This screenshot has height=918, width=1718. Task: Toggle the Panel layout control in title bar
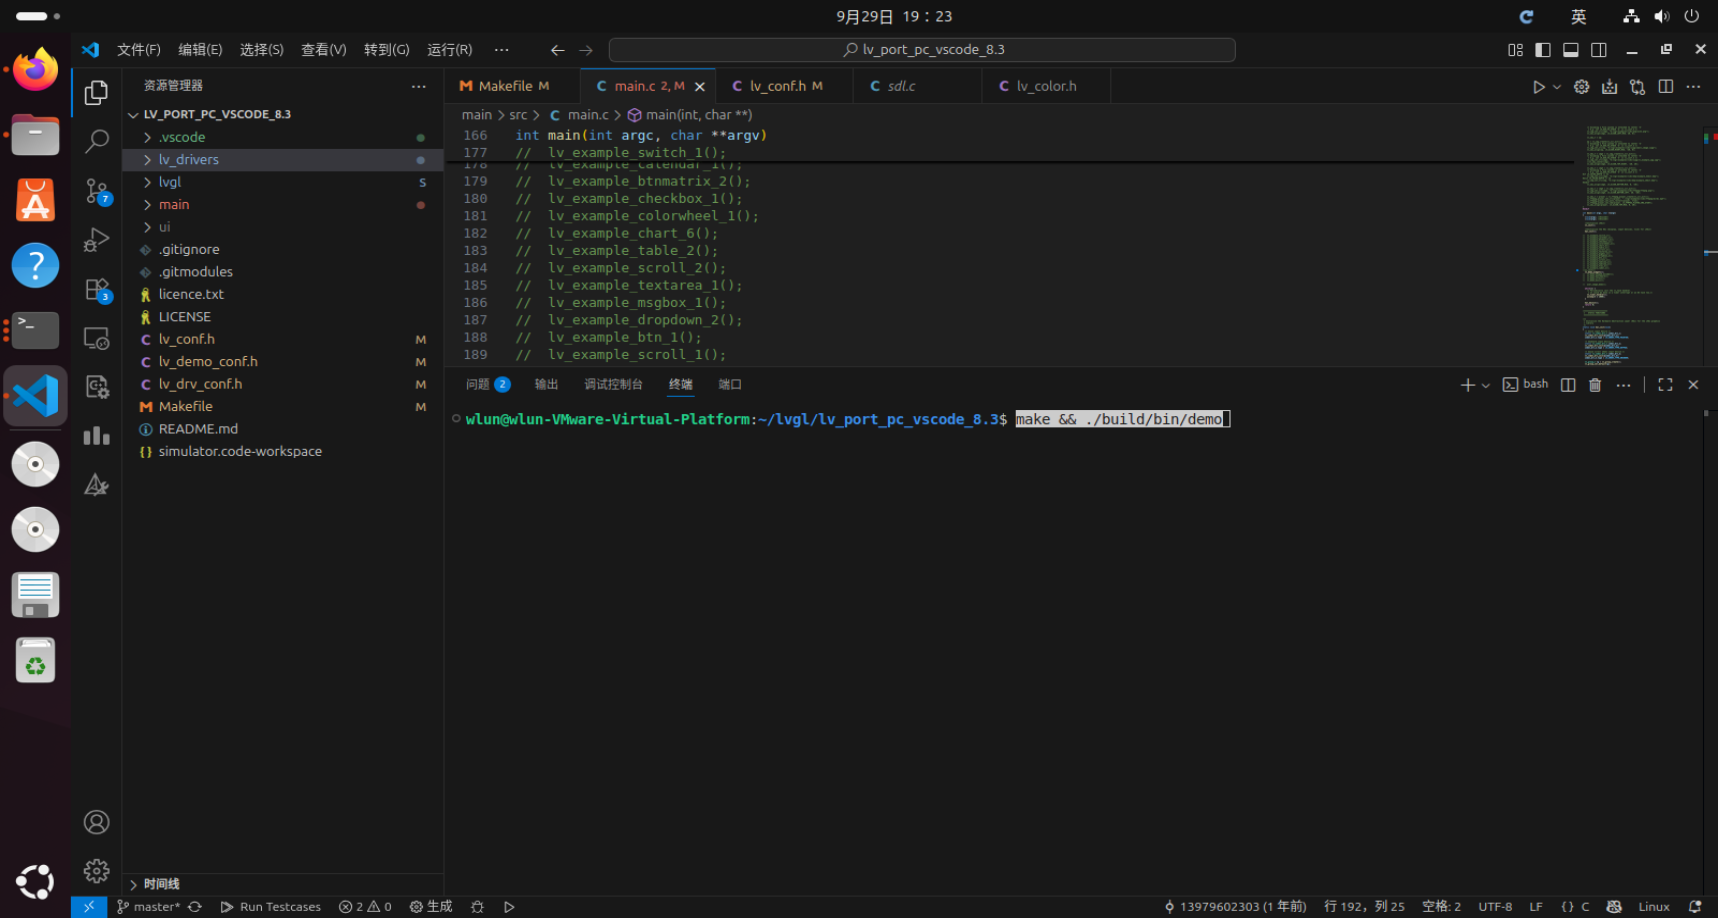coord(1570,49)
